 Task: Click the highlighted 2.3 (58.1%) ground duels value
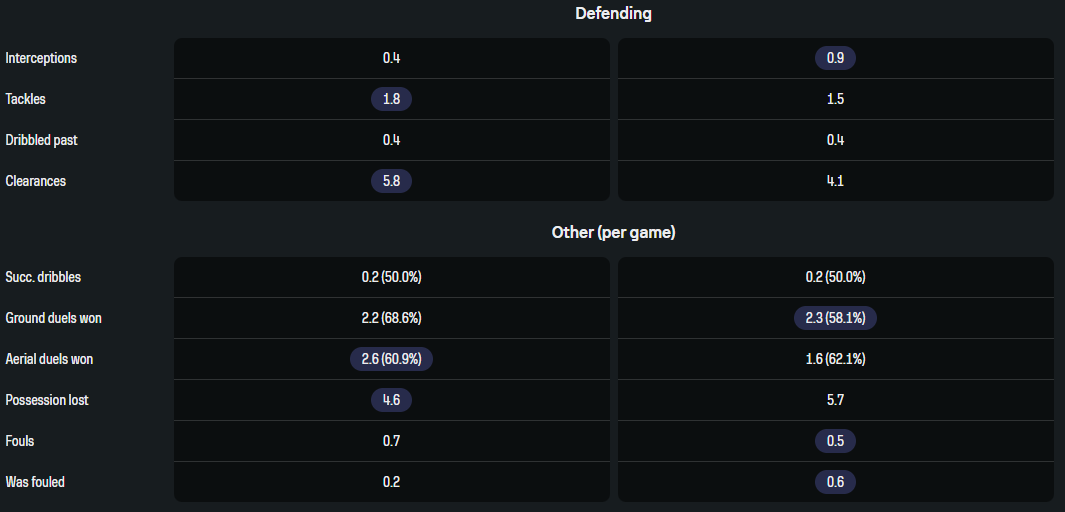click(x=835, y=318)
